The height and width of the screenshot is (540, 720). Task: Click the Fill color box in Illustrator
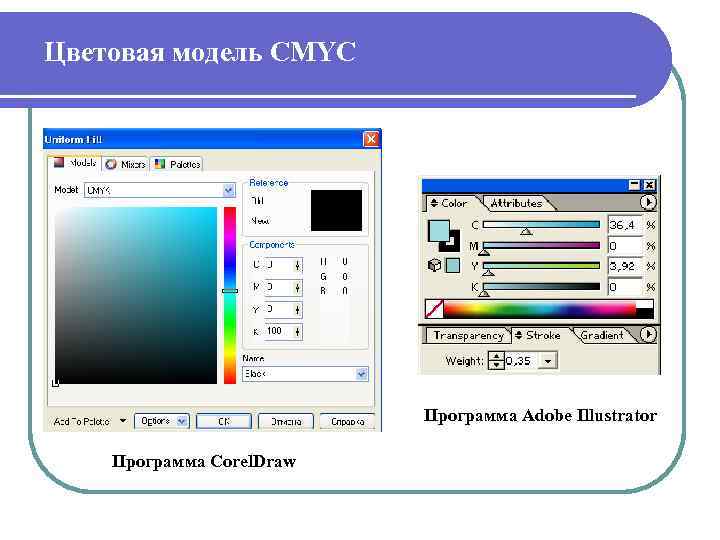[x=438, y=231]
